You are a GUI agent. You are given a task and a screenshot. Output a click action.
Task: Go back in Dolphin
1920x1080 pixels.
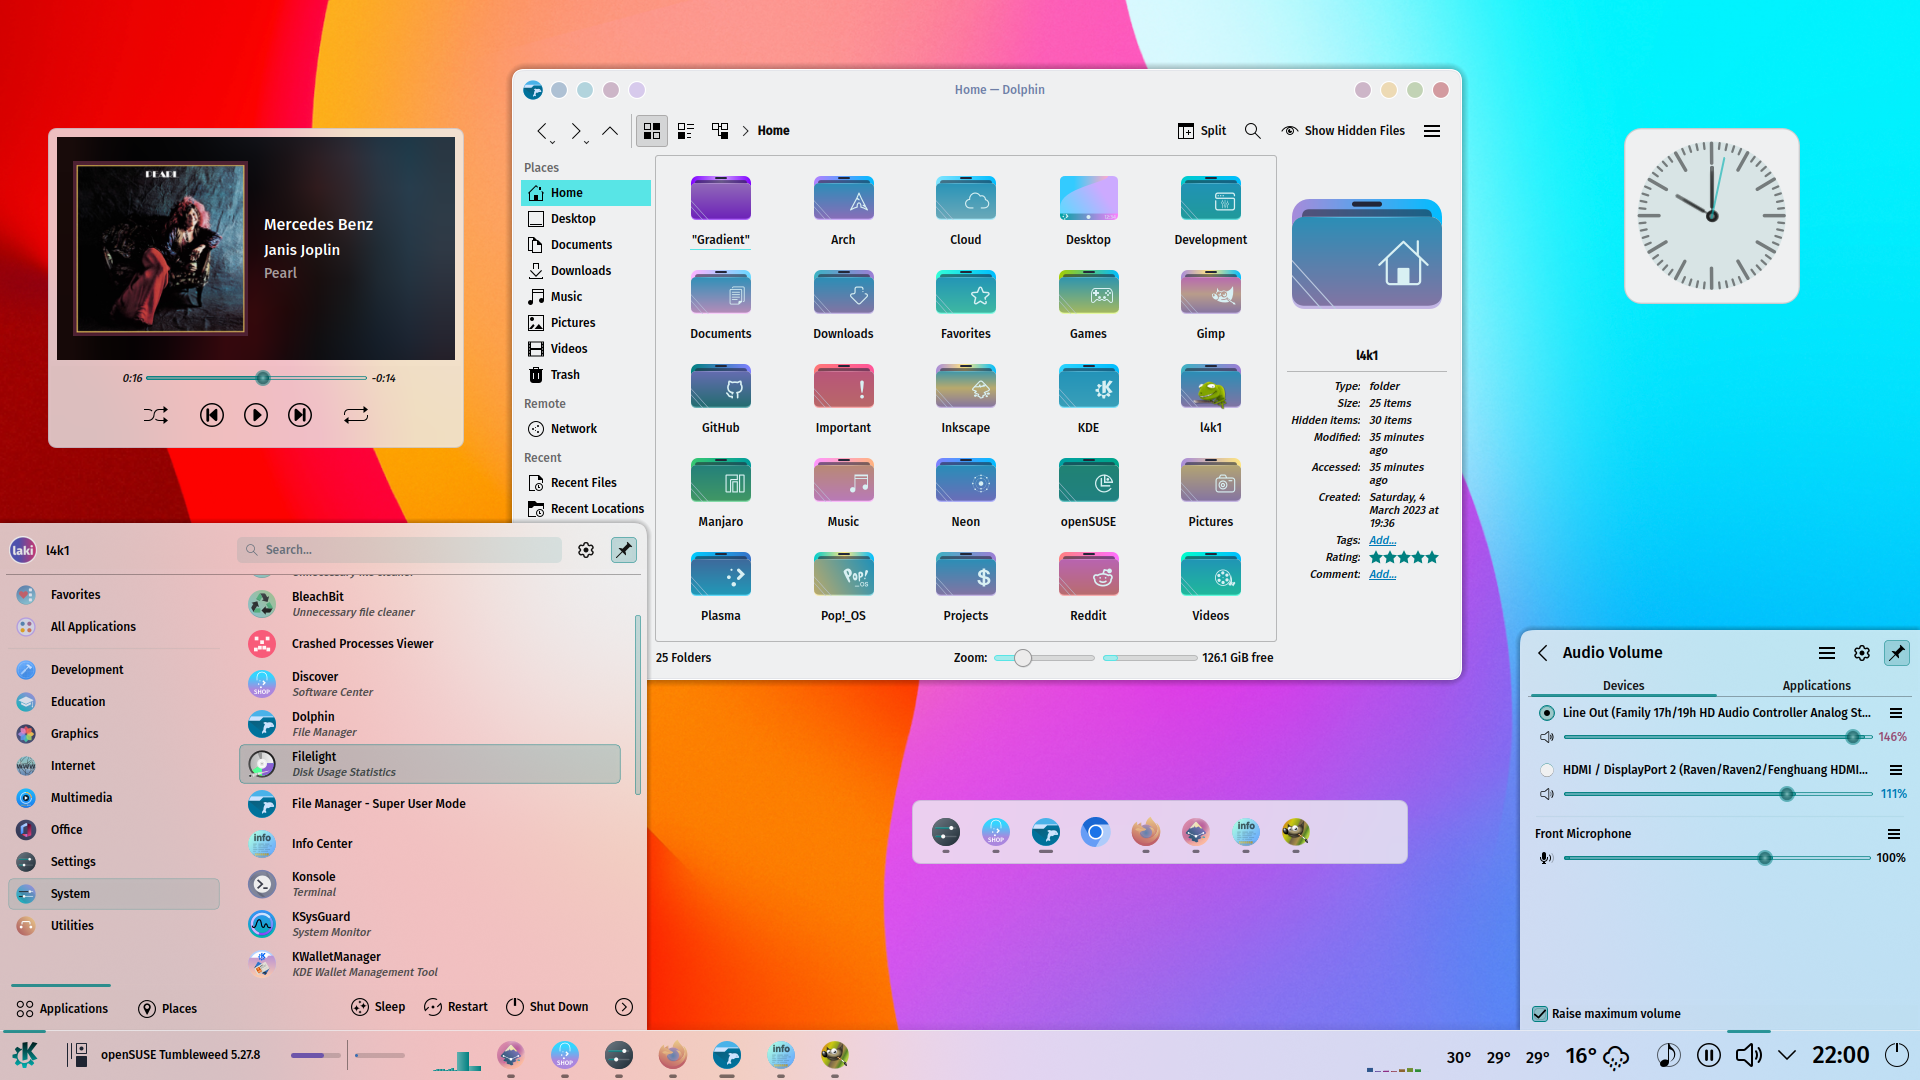[542, 131]
